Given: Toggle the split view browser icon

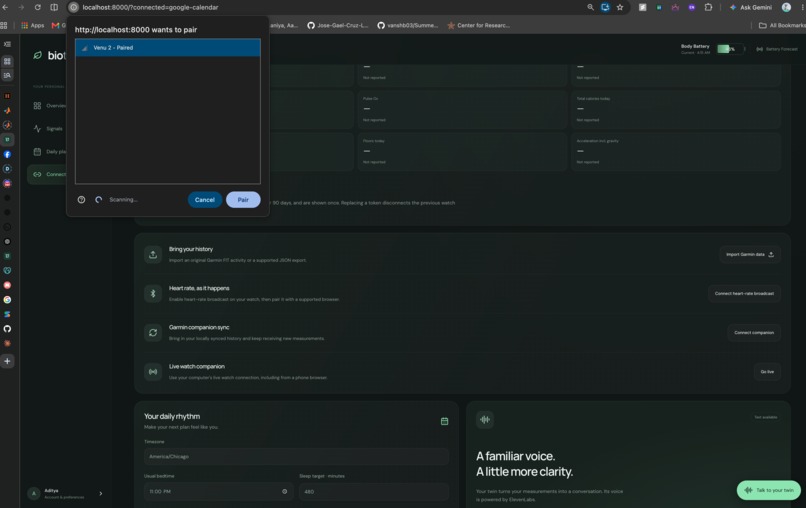Looking at the screenshot, I should click(54, 7).
